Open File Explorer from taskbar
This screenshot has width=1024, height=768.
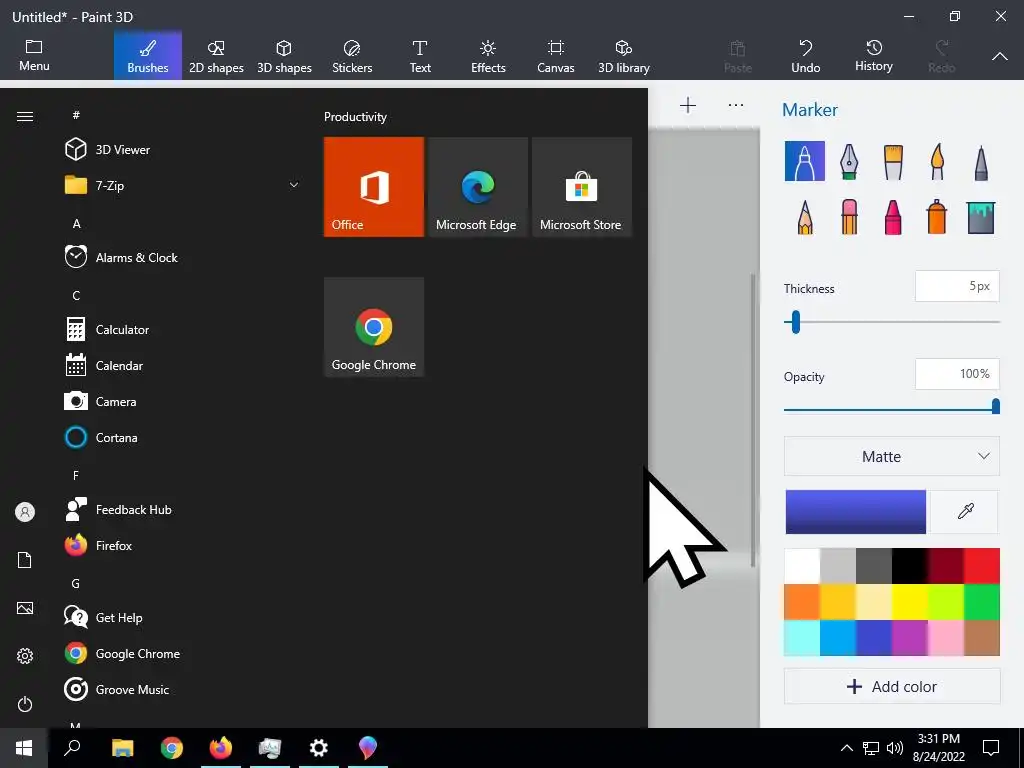point(122,748)
